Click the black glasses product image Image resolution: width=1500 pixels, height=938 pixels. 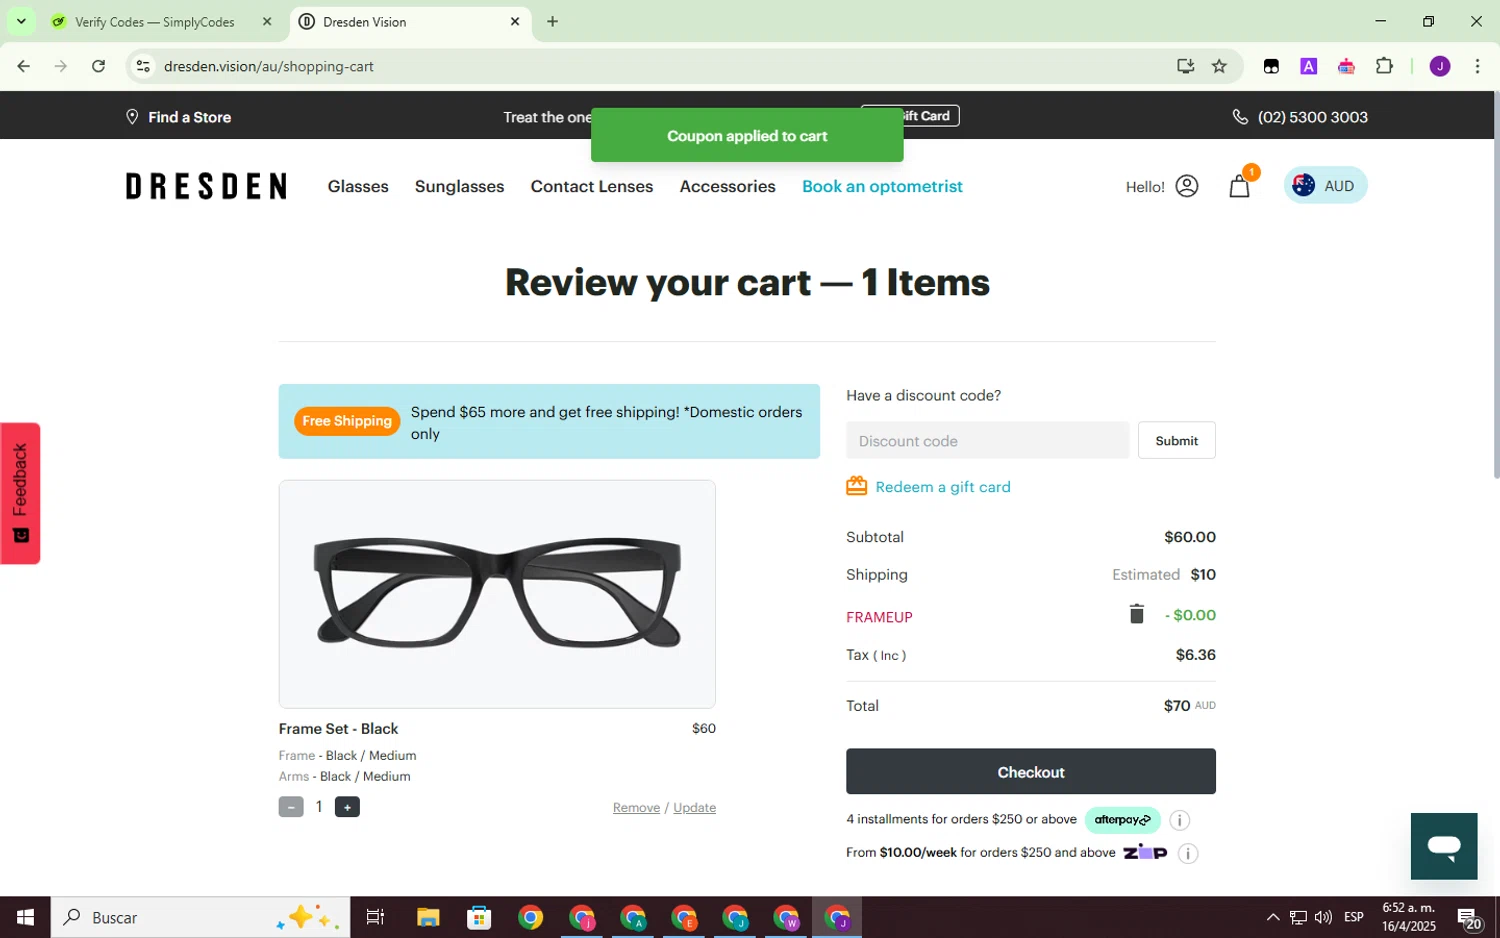click(x=497, y=594)
